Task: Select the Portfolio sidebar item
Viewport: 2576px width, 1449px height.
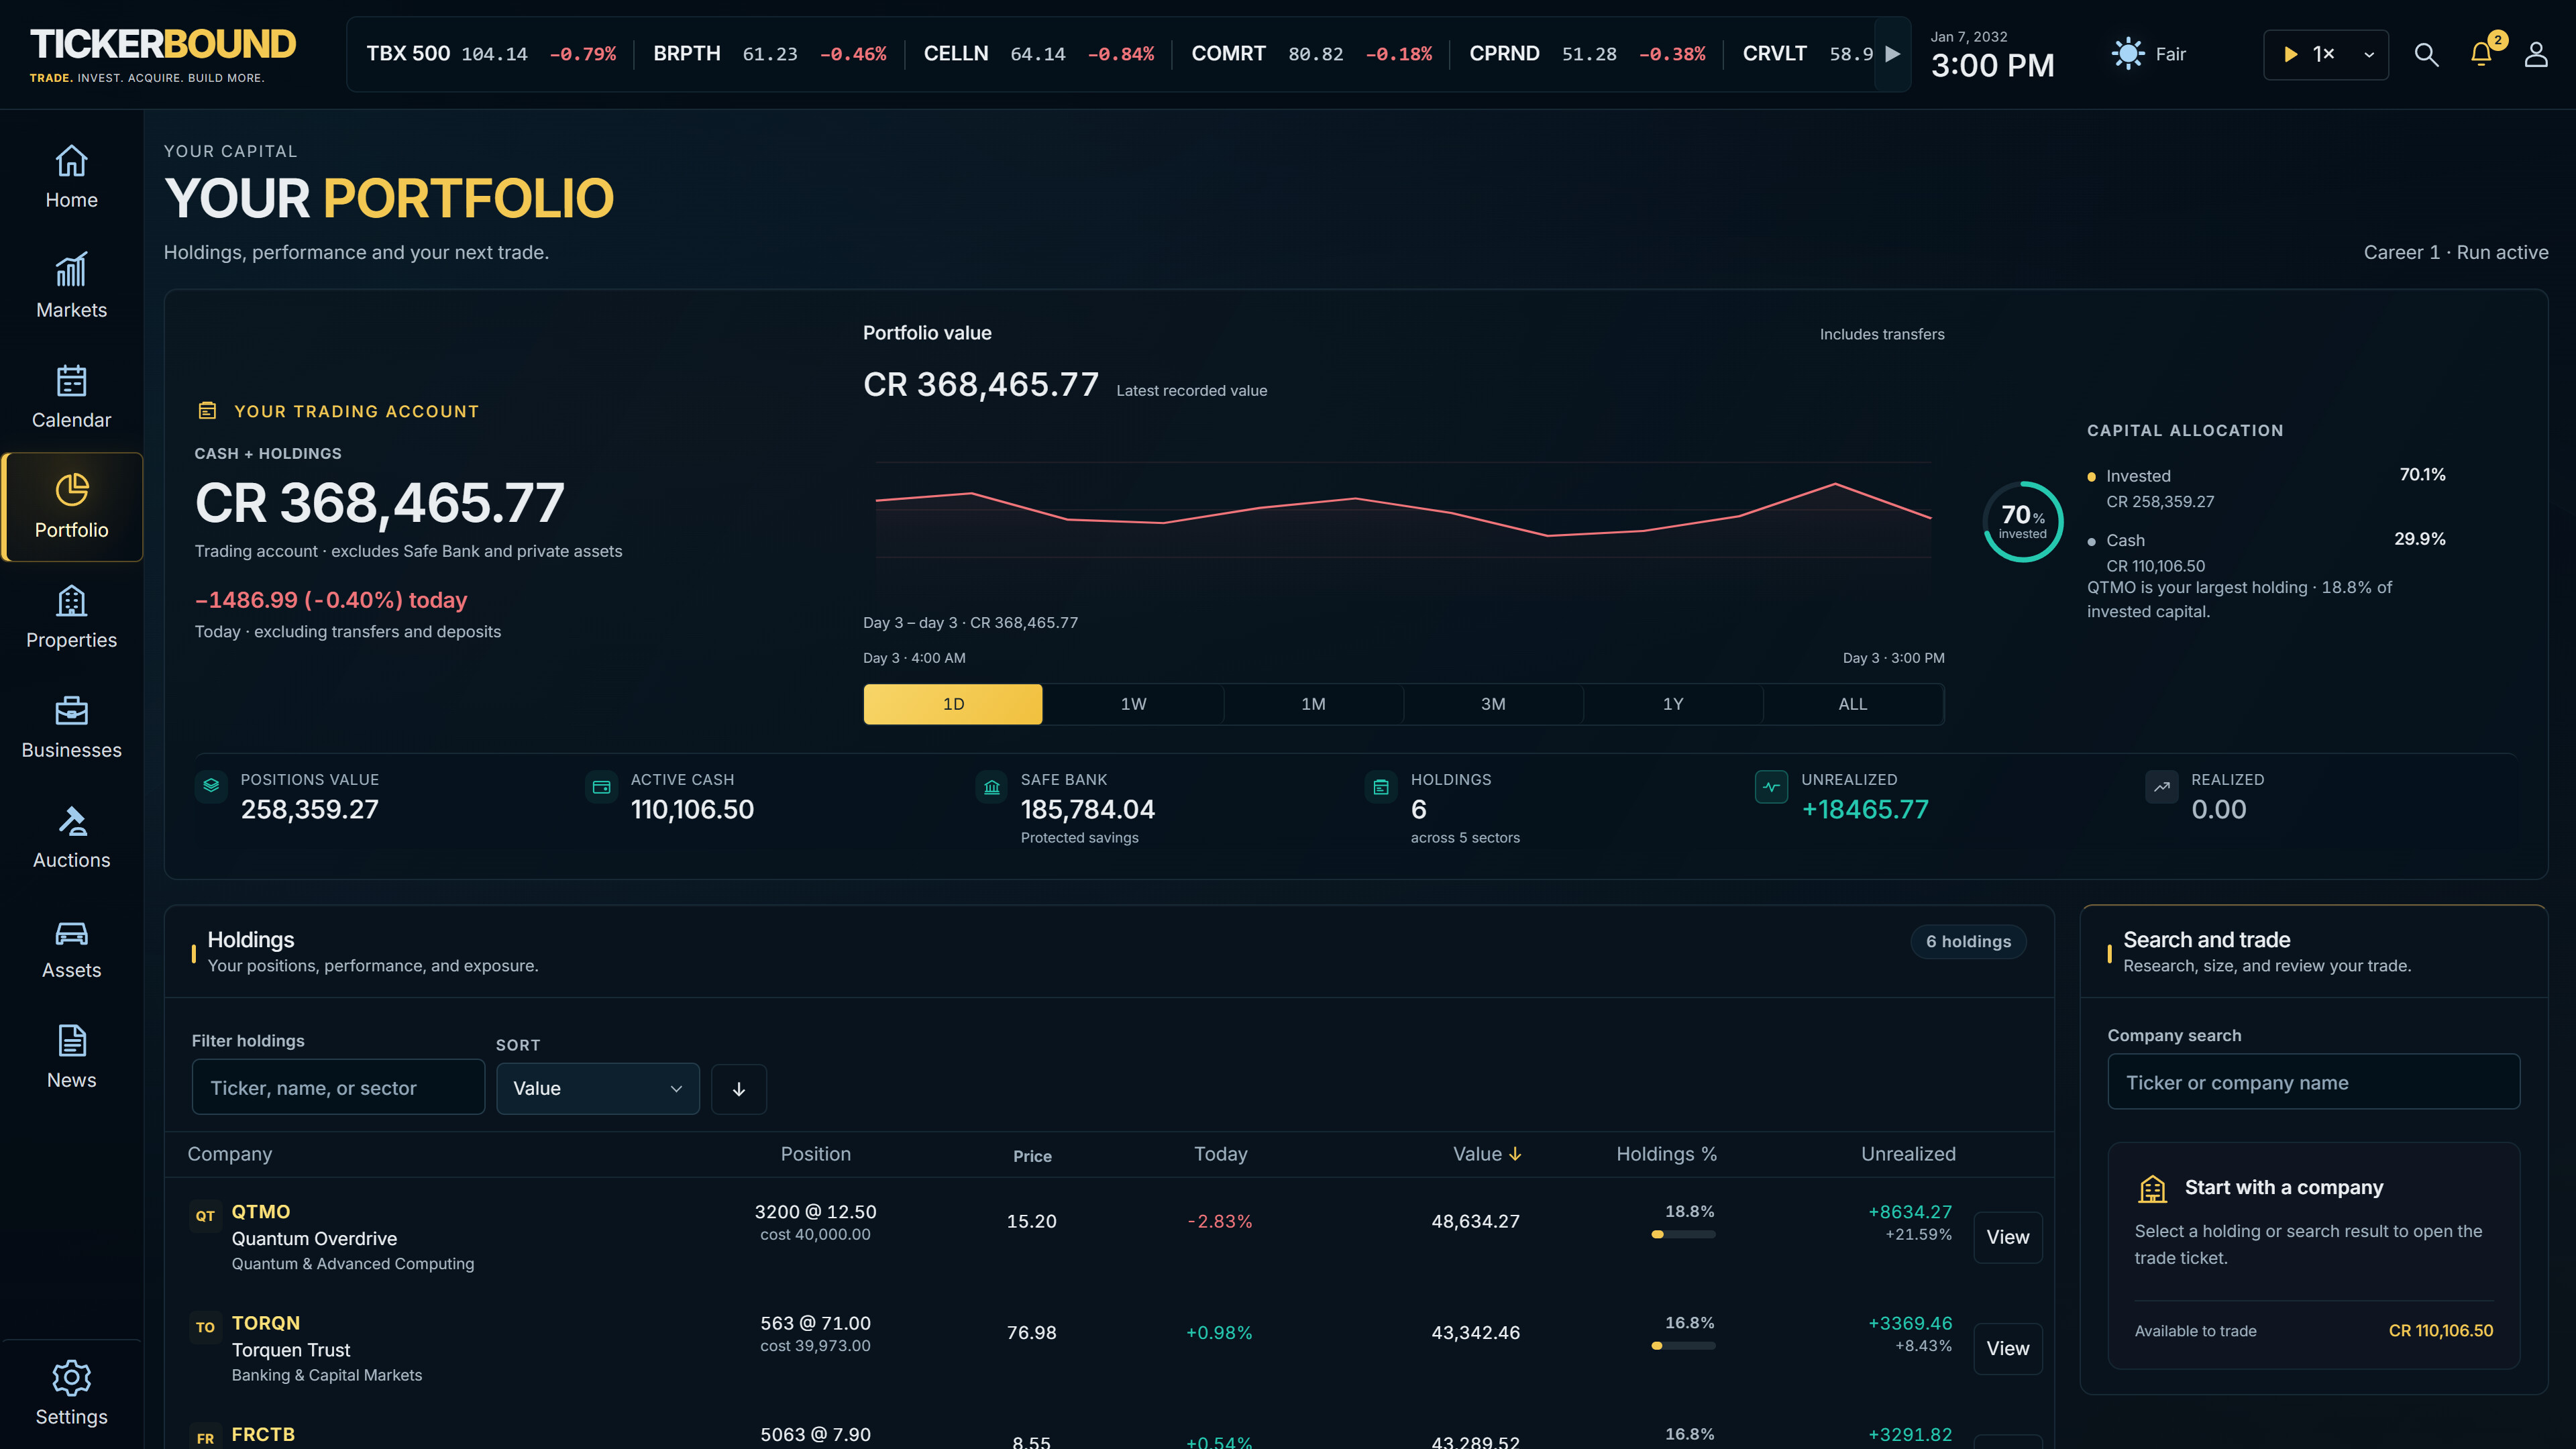Action: tap(71, 507)
